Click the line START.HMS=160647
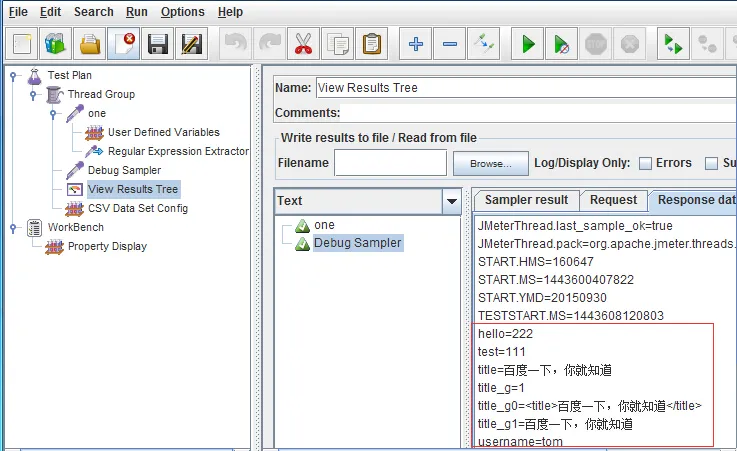 coord(536,262)
